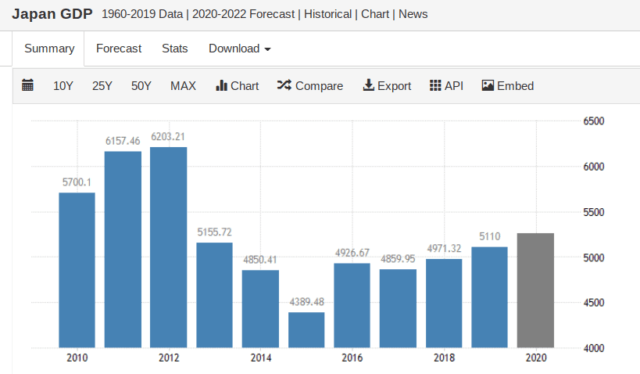Click the 2018 bar labeled 4971.32
The width and height of the screenshot is (640, 374).
444,303
